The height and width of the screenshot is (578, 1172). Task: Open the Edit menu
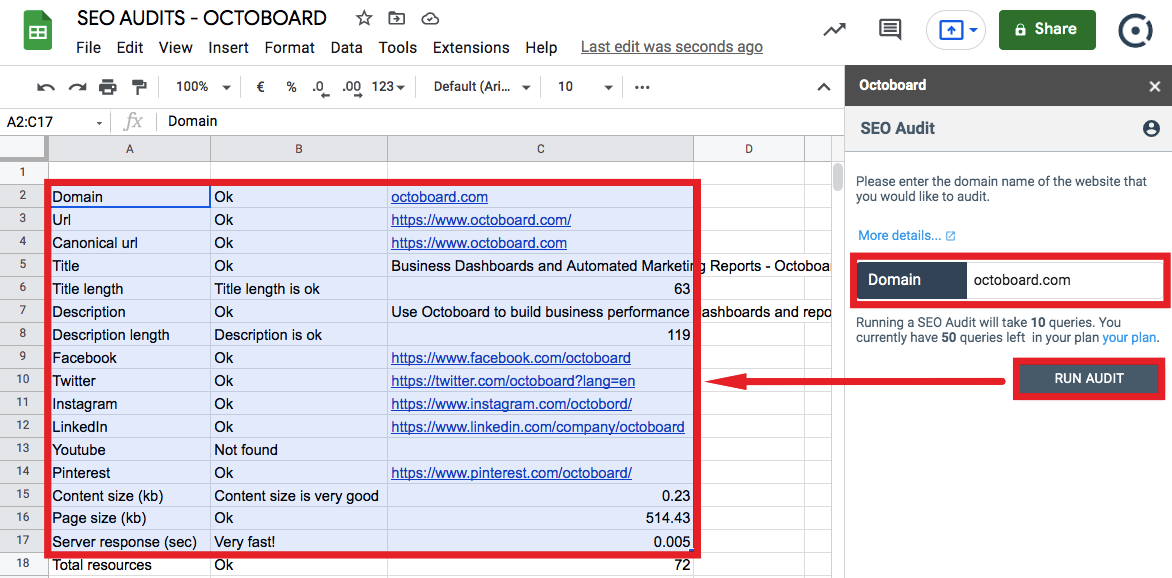pos(129,48)
